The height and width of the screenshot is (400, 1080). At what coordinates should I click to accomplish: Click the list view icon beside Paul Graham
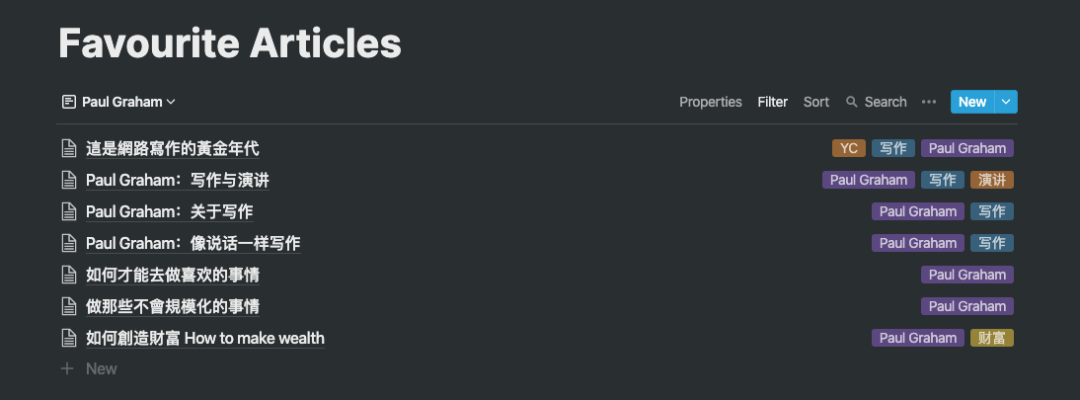click(68, 102)
